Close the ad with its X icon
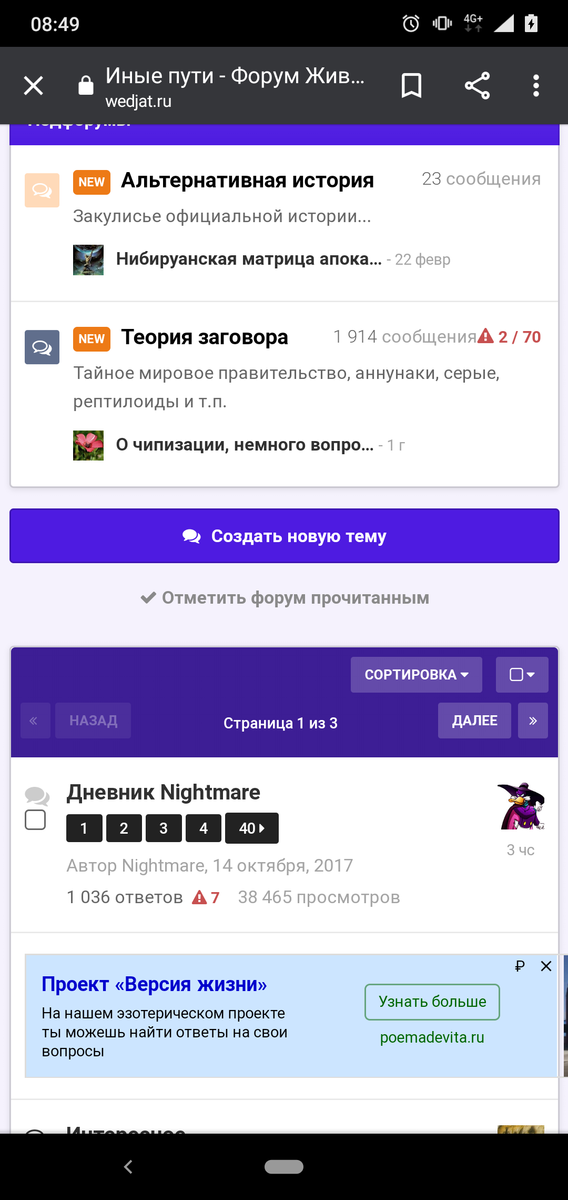This screenshot has height=1200, width=568. (546, 966)
